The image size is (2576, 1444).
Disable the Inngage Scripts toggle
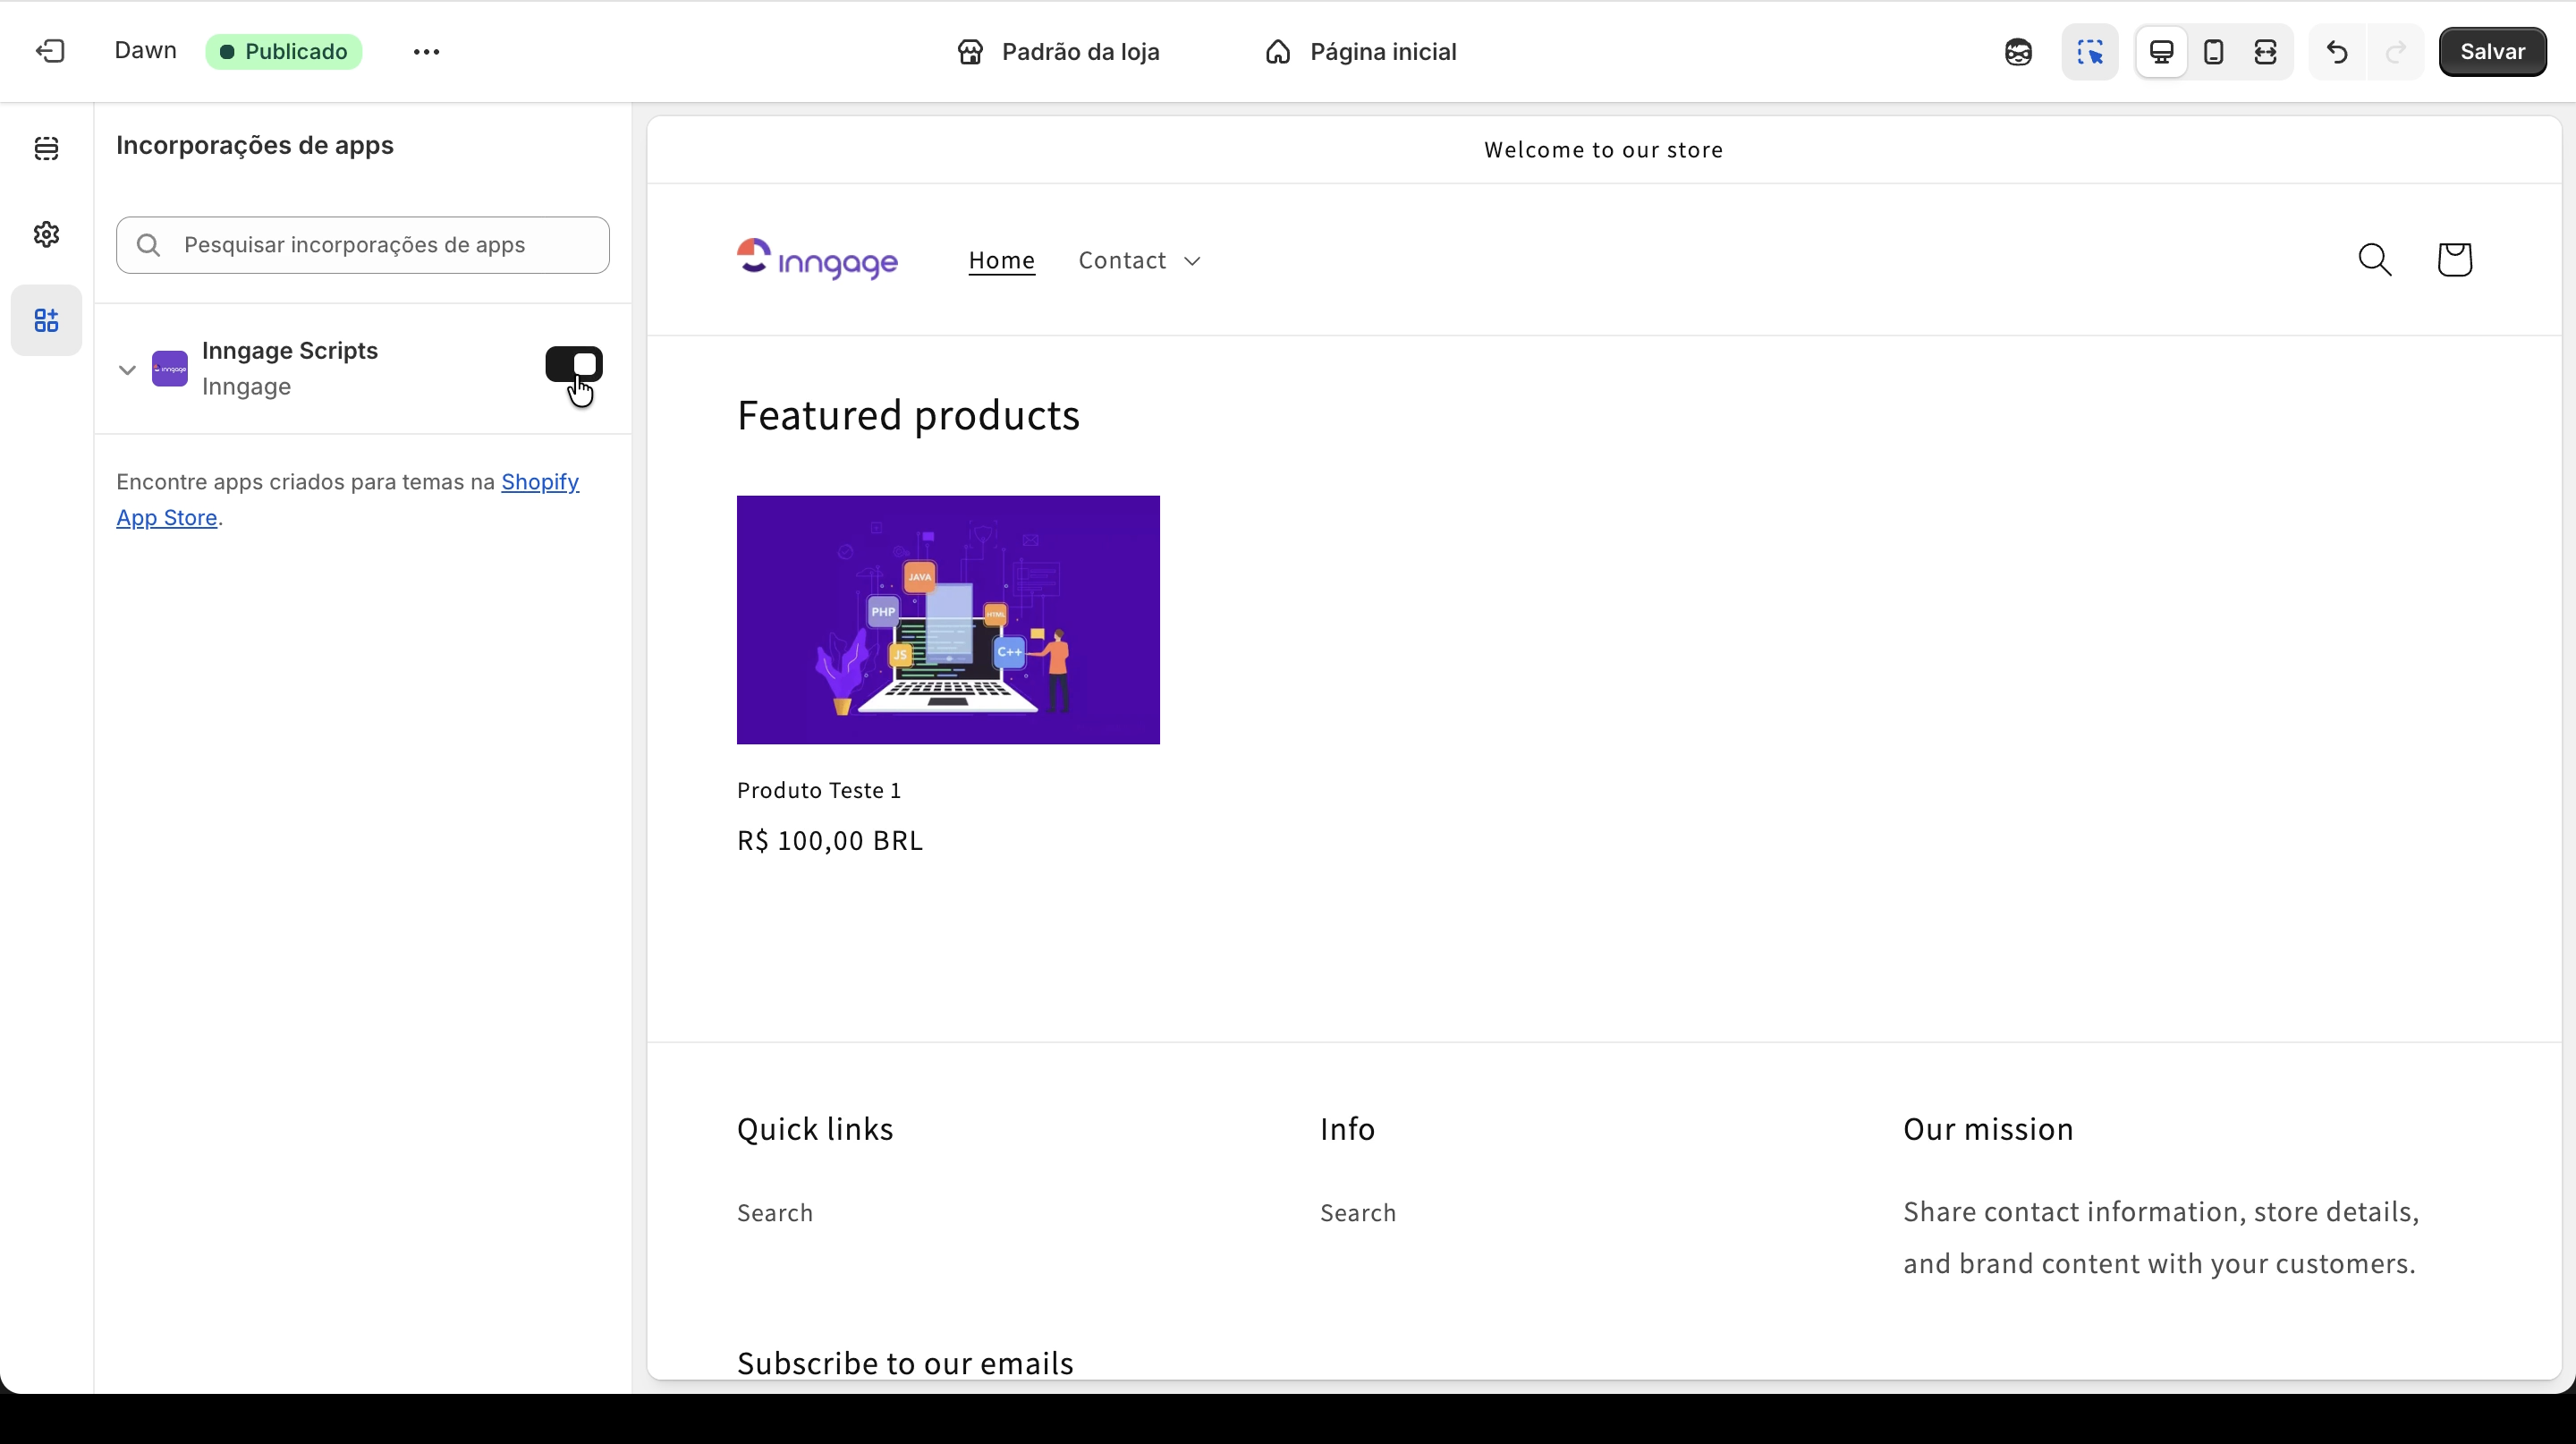(x=574, y=365)
